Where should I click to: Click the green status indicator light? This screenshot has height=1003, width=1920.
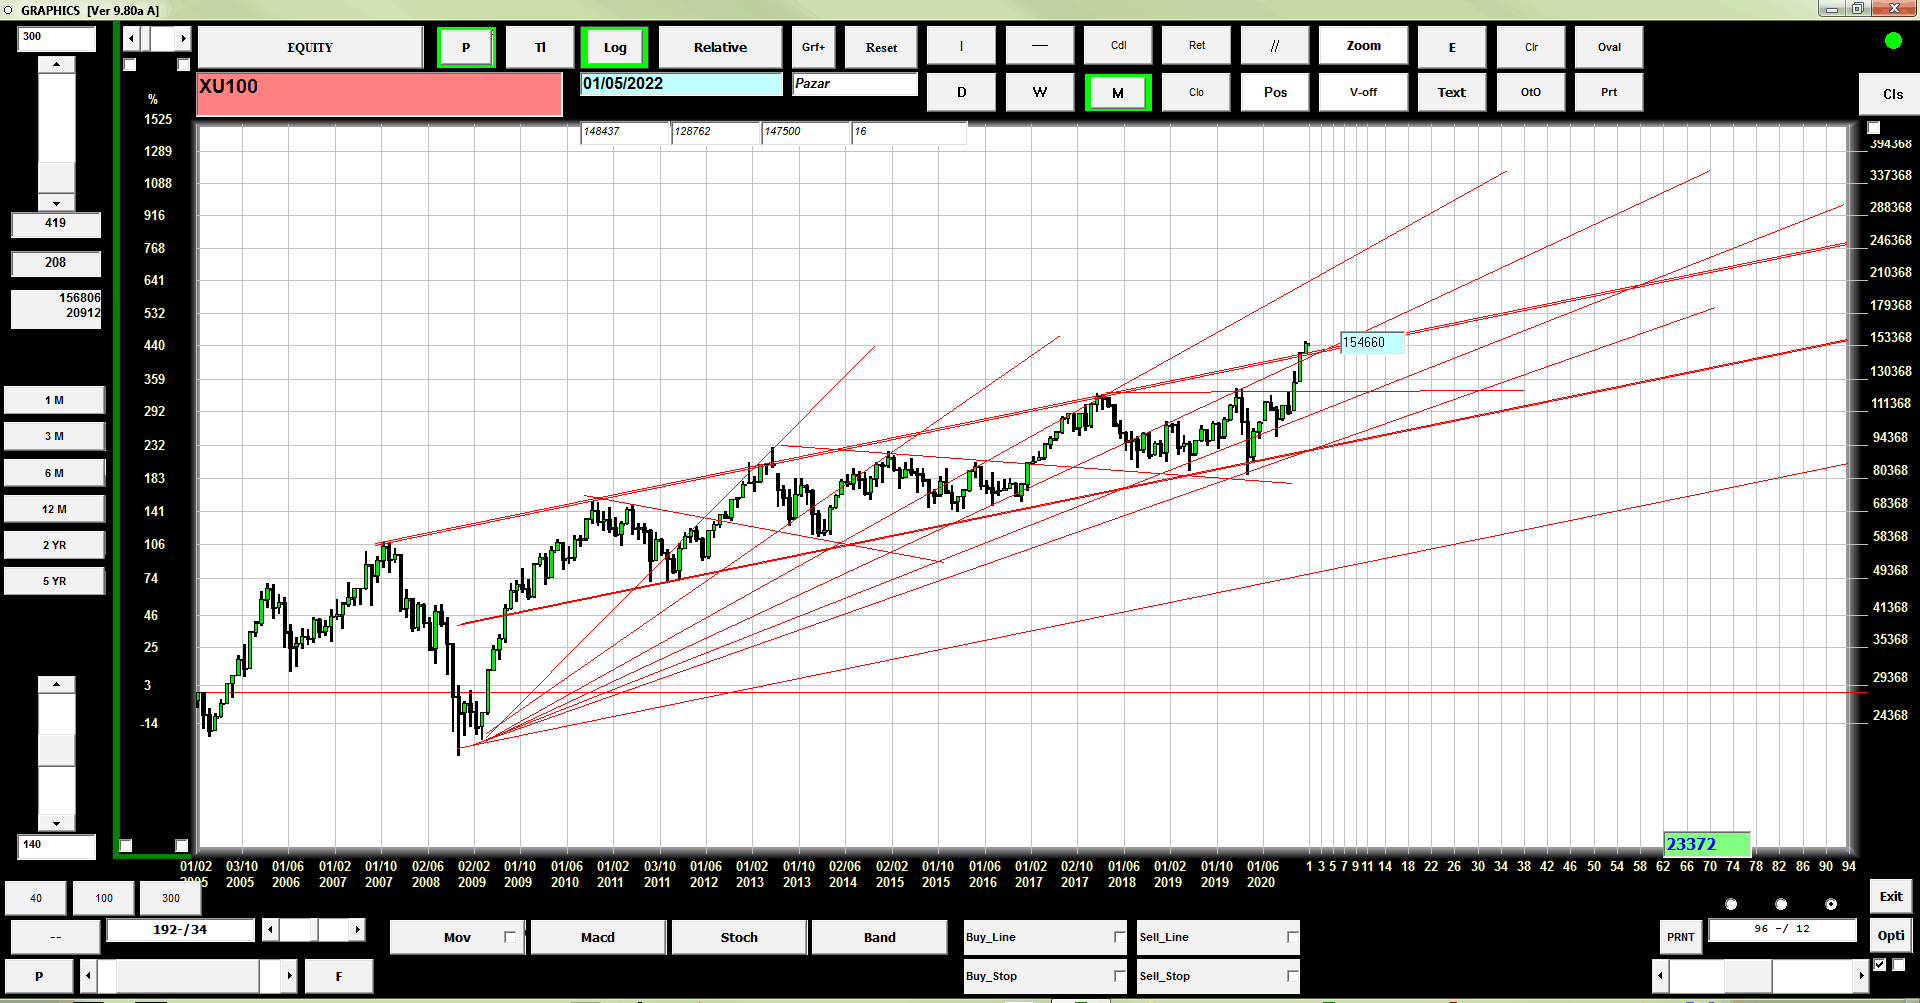pos(1893,41)
